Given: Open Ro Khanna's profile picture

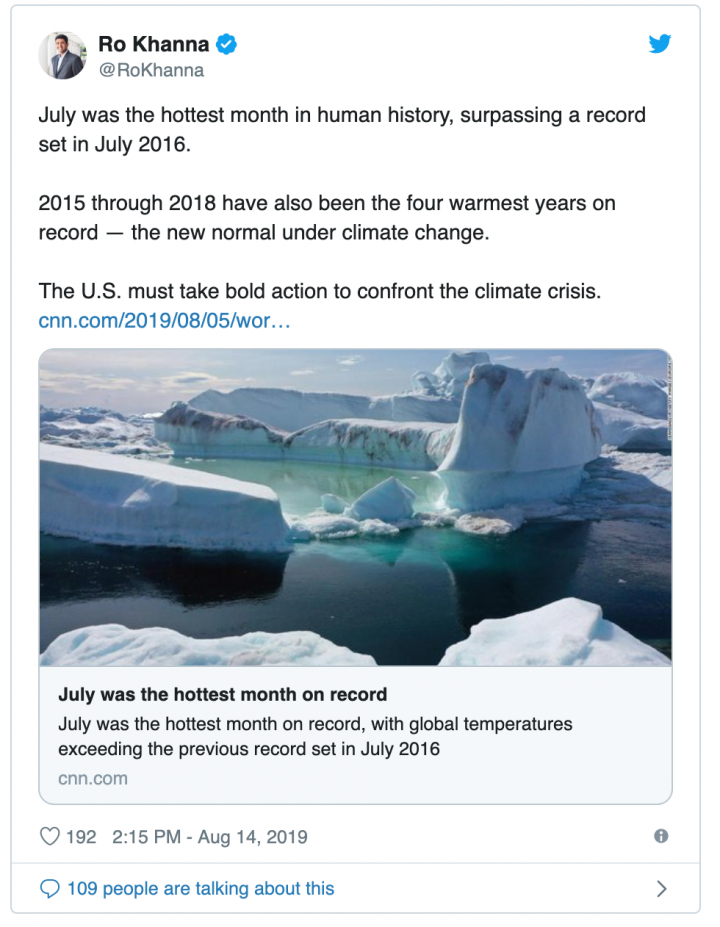Looking at the screenshot, I should (62, 55).
